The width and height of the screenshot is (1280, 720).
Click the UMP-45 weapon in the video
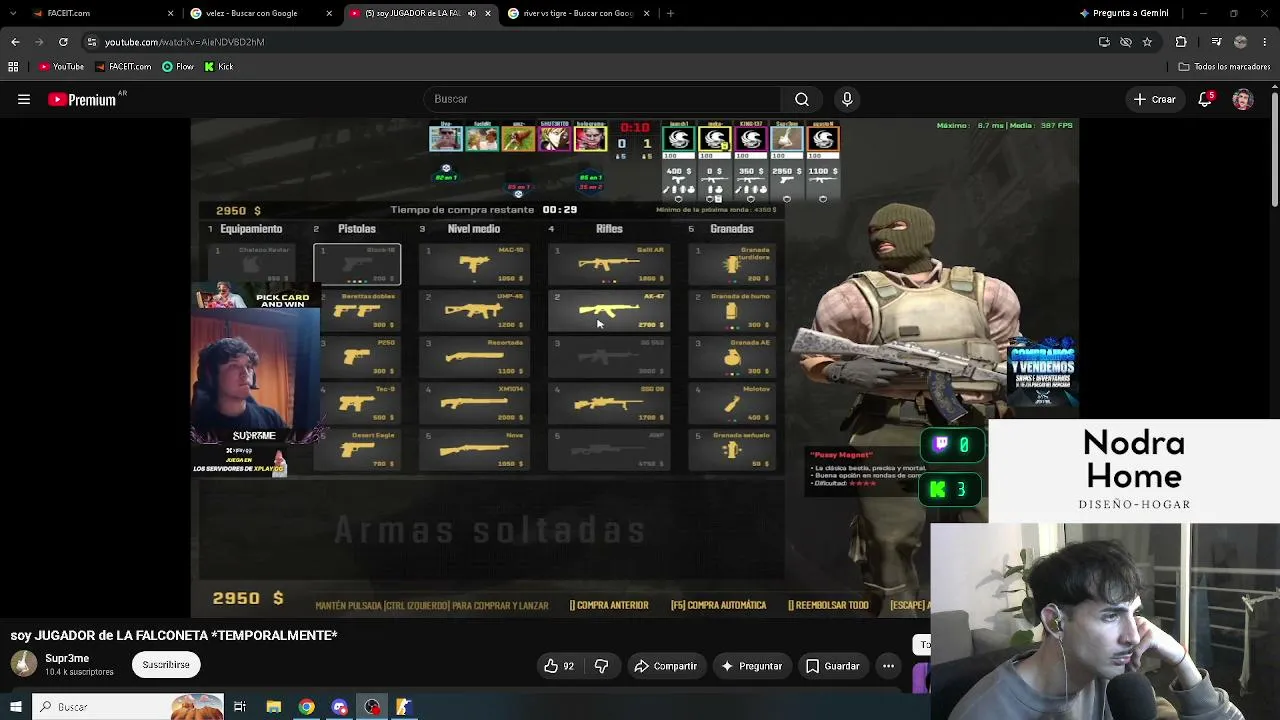tap(474, 311)
